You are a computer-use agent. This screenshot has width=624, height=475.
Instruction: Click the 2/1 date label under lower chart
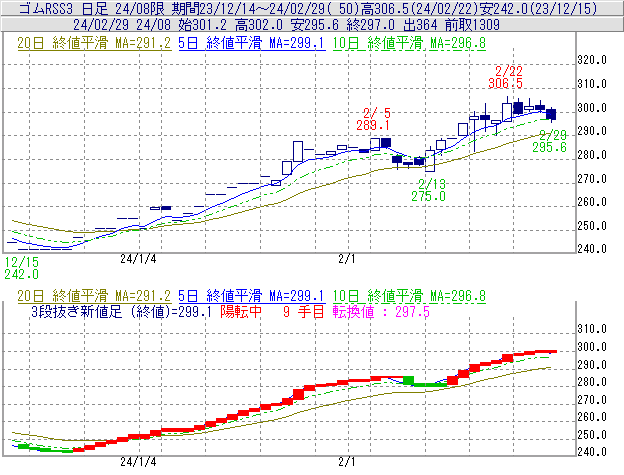pos(347,462)
